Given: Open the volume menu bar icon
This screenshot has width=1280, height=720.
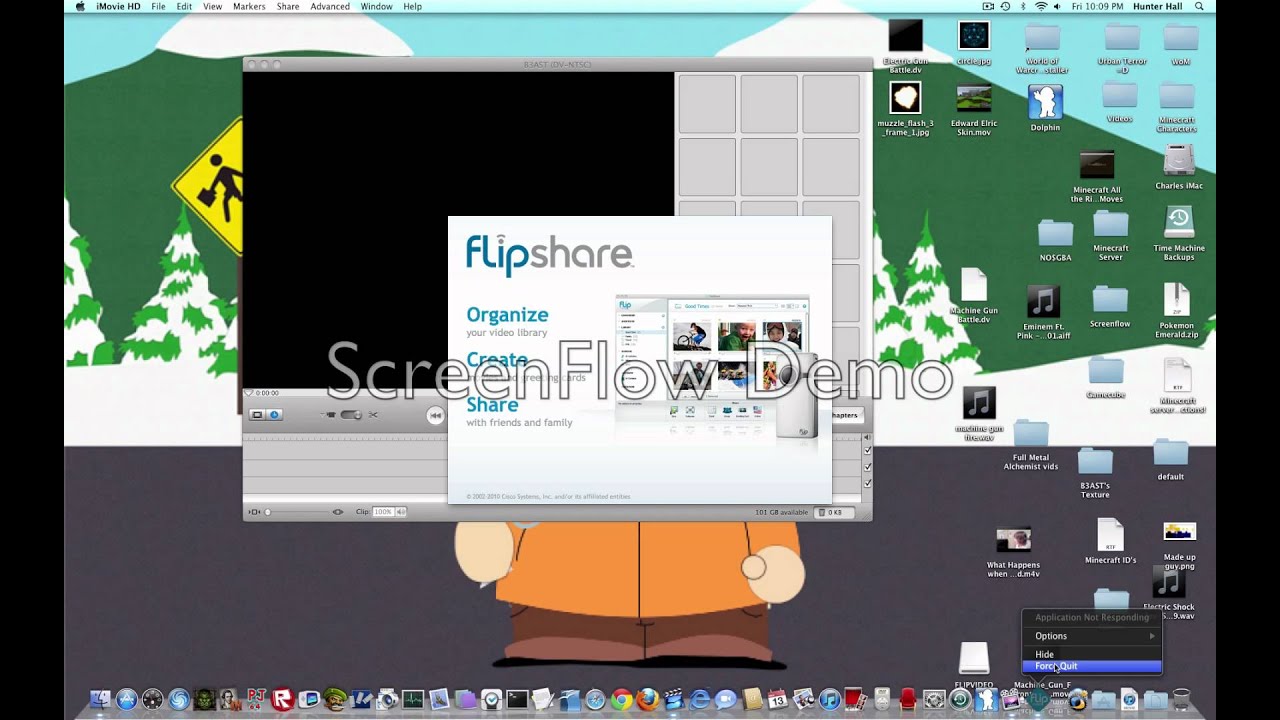Looking at the screenshot, I should tap(1057, 6).
